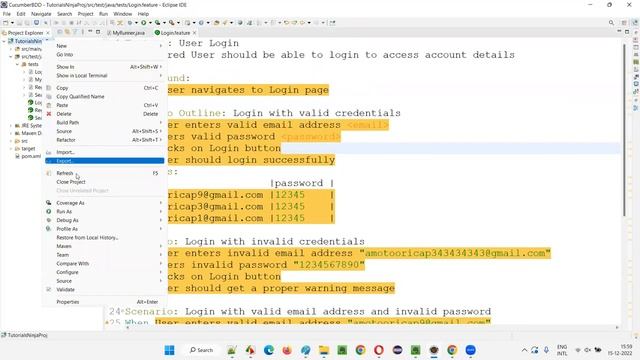Collapse the TutorialsNinjaProj project node

pyautogui.click(x=4, y=41)
